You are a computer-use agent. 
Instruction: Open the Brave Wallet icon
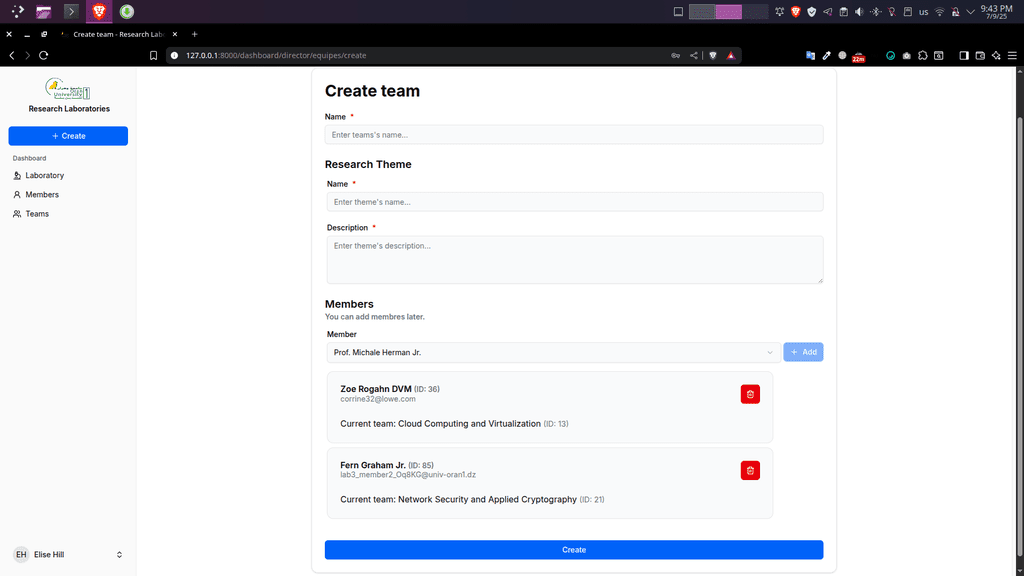[x=980, y=56]
